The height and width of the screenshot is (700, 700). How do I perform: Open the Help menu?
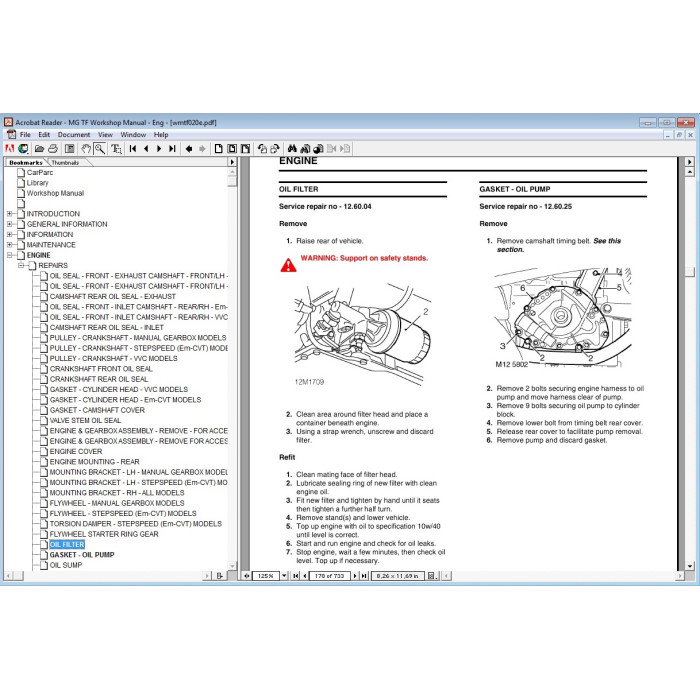pos(161,135)
